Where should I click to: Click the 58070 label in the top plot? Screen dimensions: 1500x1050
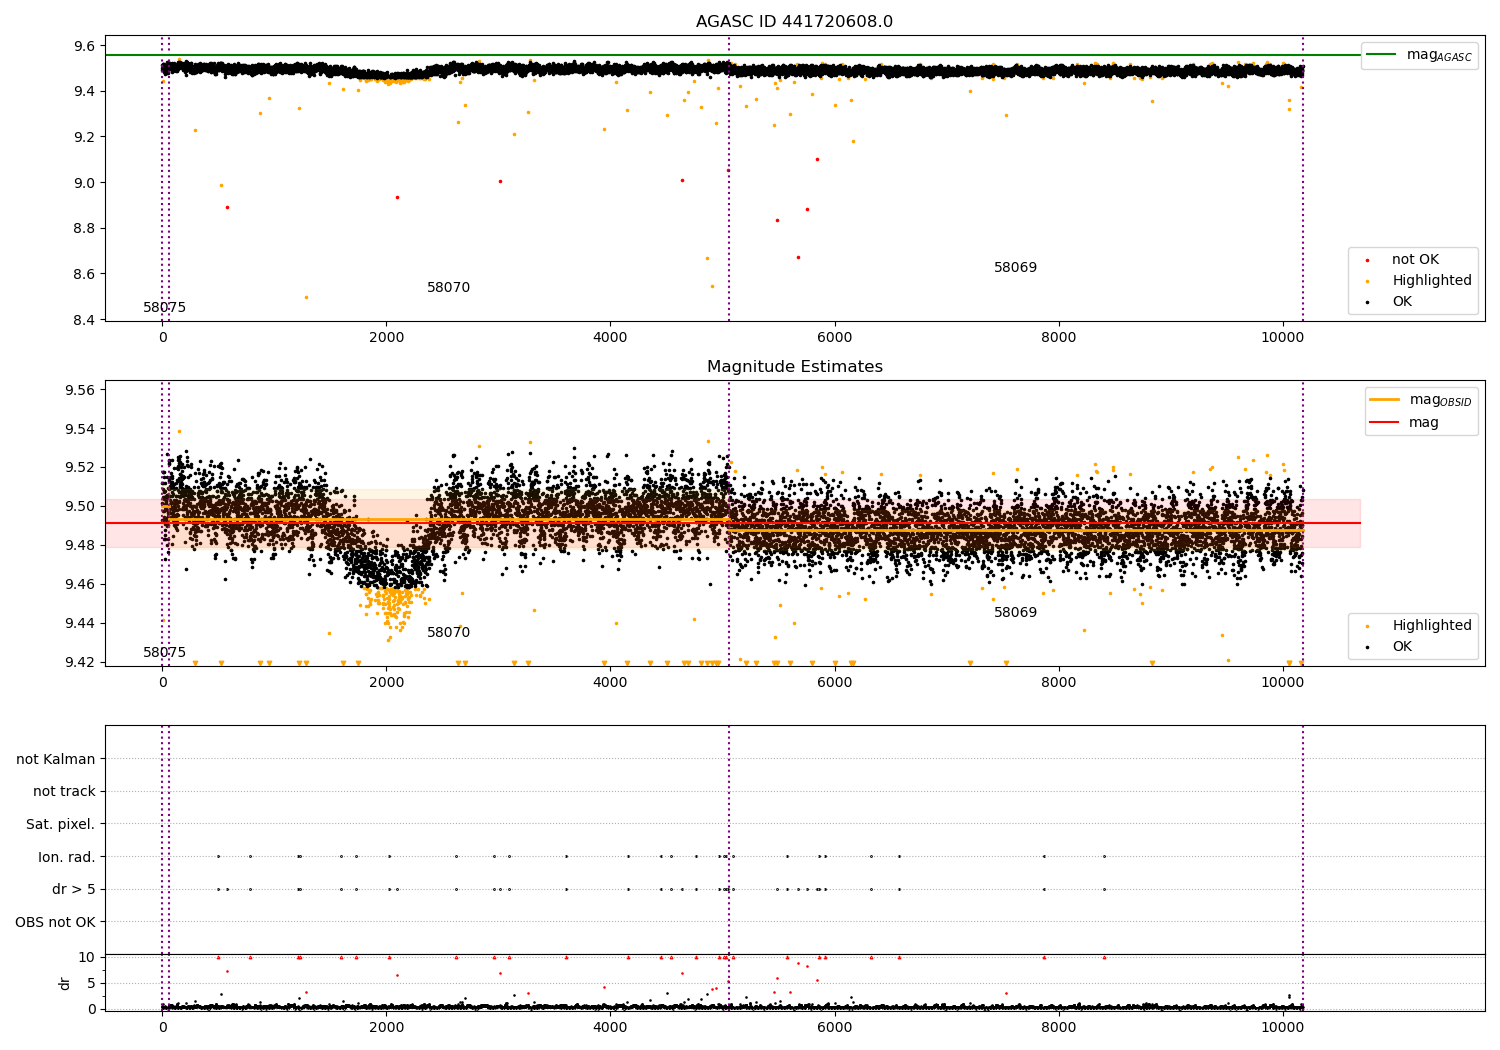coord(448,288)
